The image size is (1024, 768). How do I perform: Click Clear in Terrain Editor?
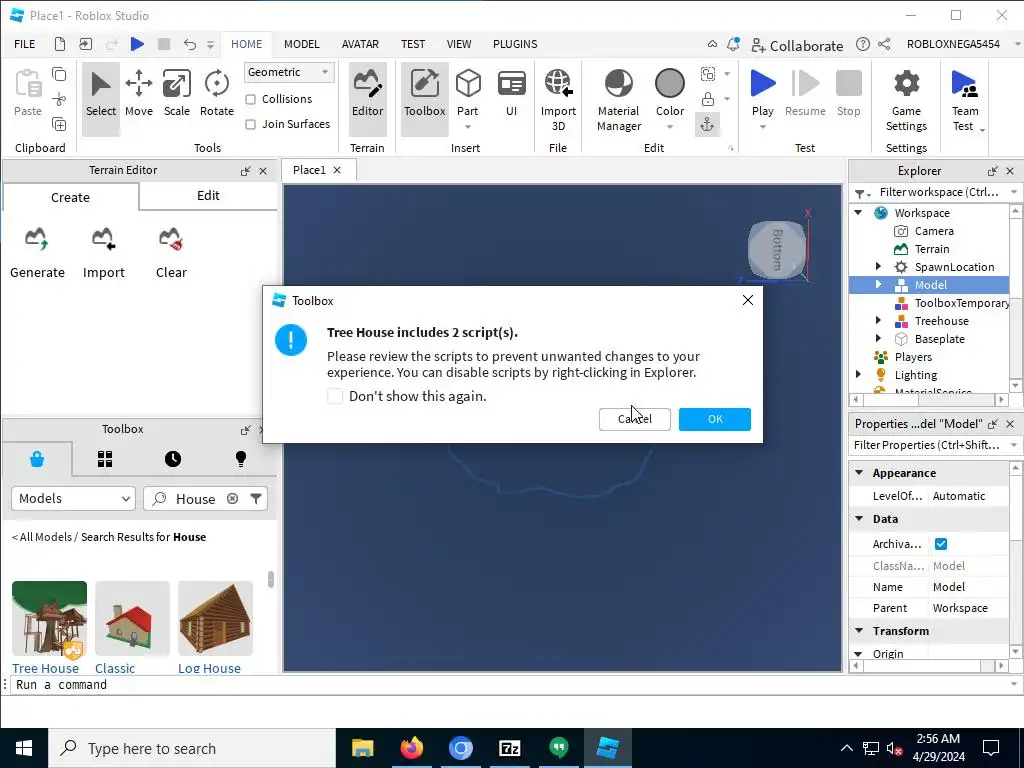pos(171,253)
